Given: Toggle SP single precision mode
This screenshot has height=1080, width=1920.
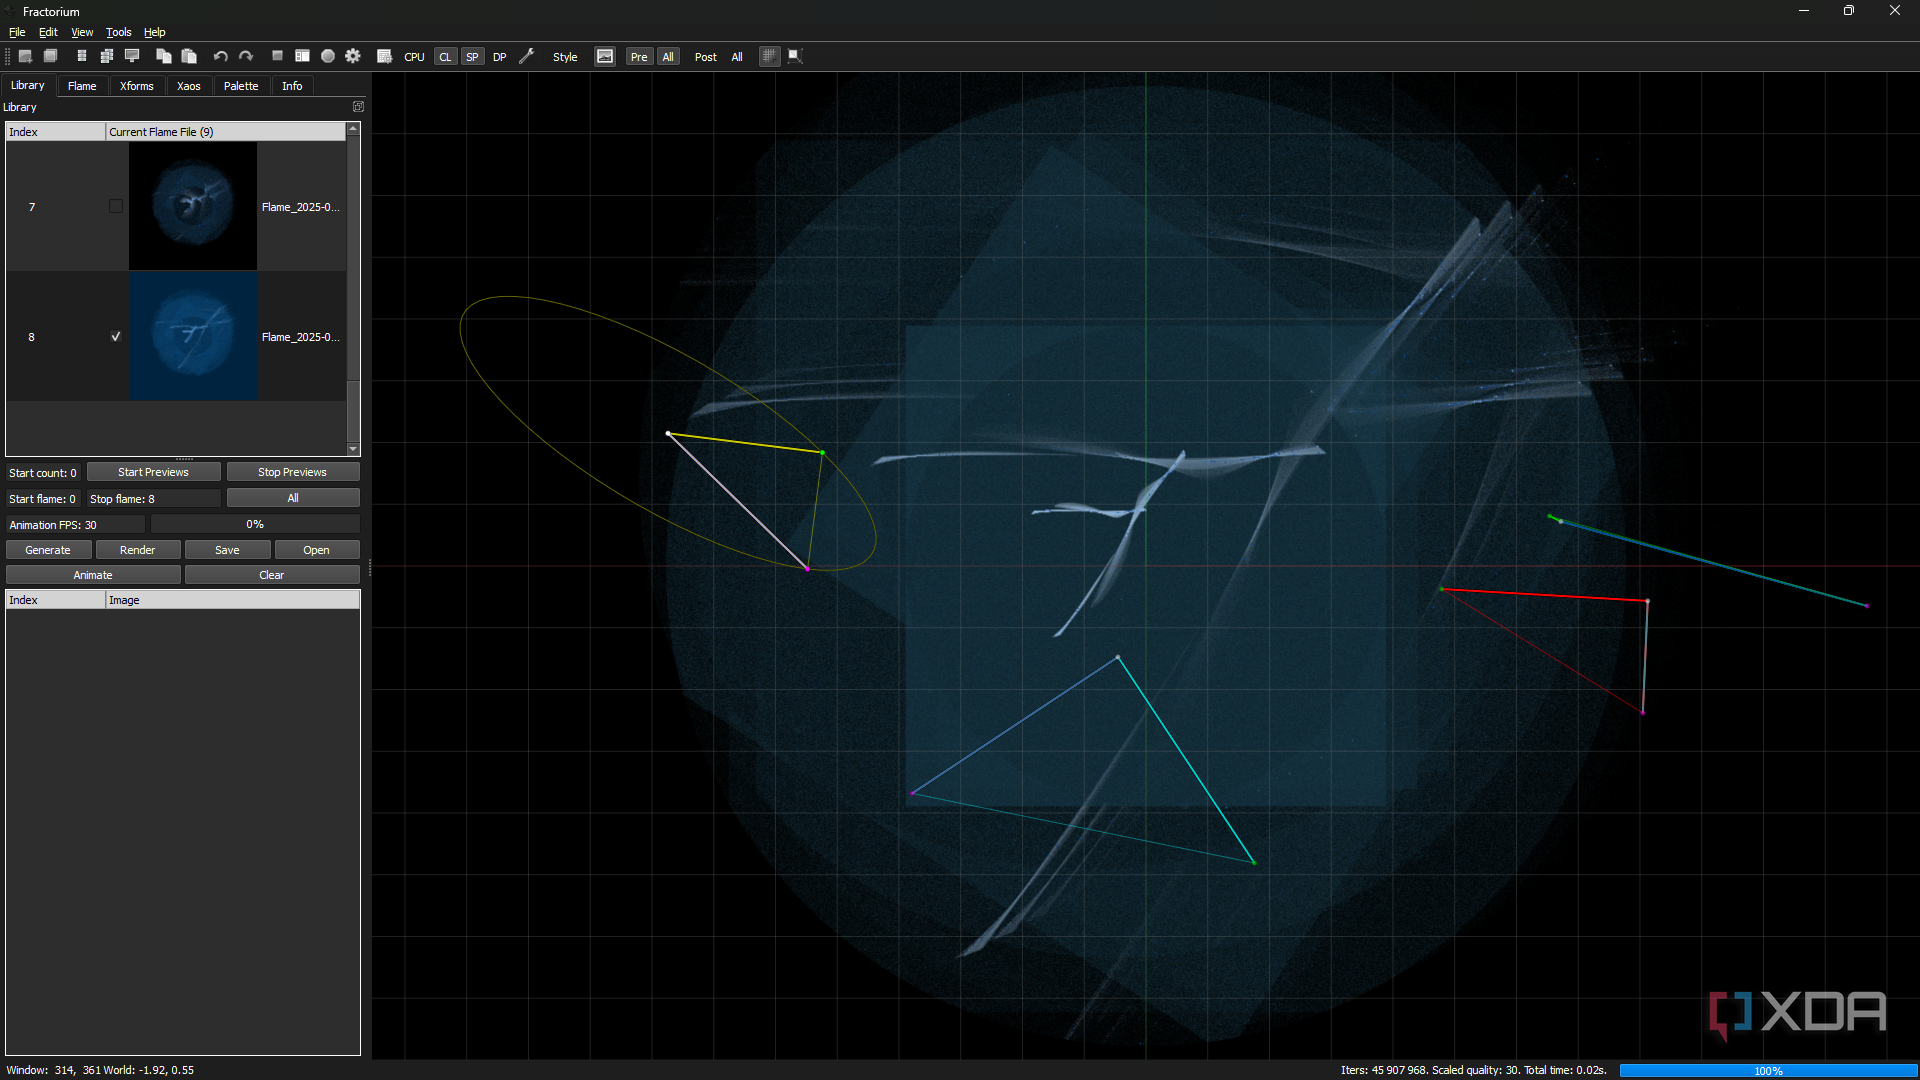Looking at the screenshot, I should coord(472,57).
